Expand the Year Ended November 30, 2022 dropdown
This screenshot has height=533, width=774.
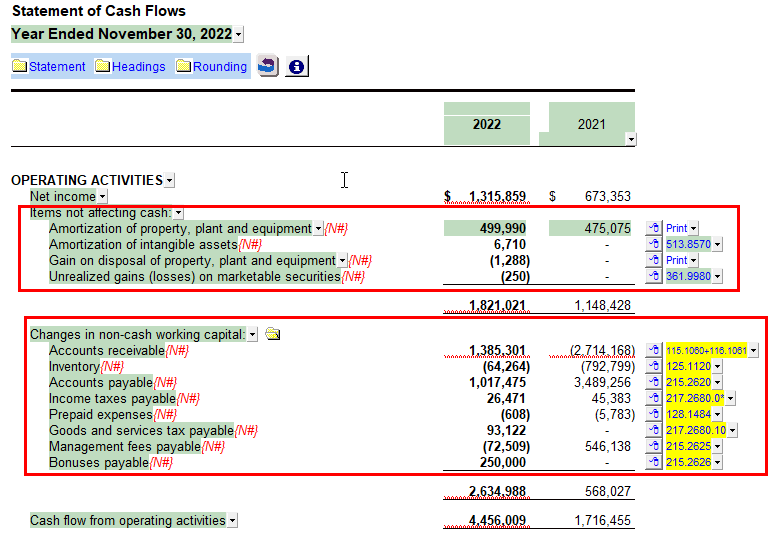coord(238,35)
